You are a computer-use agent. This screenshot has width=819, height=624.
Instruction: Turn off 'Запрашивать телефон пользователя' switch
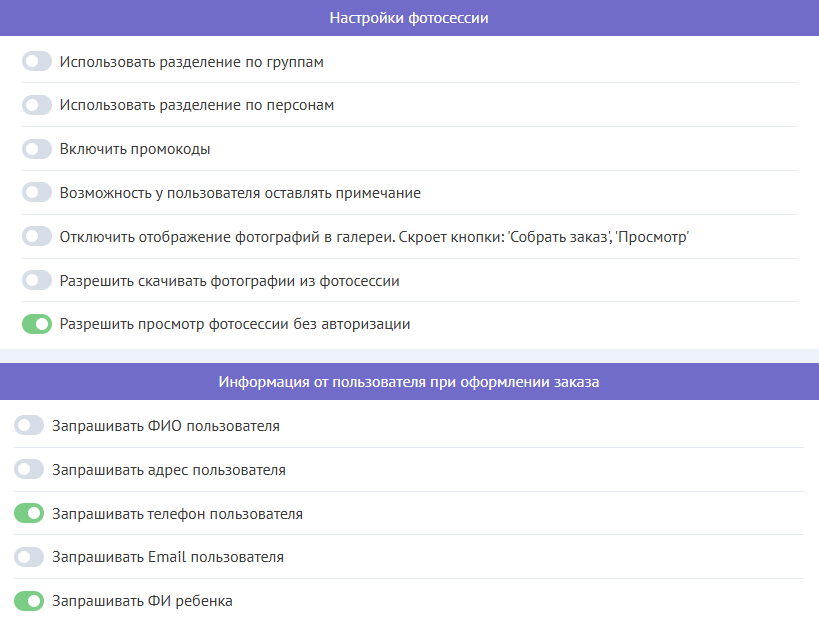point(29,514)
